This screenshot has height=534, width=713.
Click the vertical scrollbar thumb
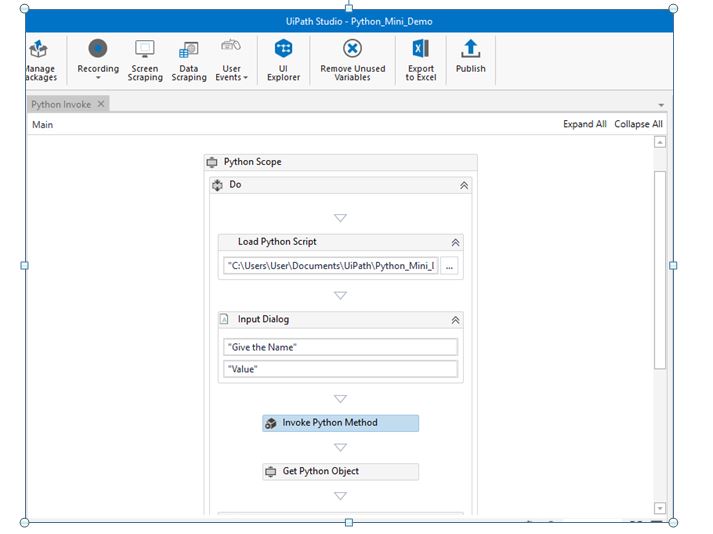coord(660,270)
